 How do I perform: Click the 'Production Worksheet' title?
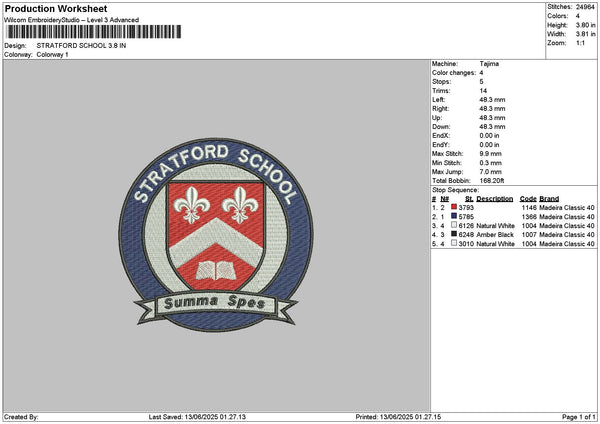tap(56, 8)
